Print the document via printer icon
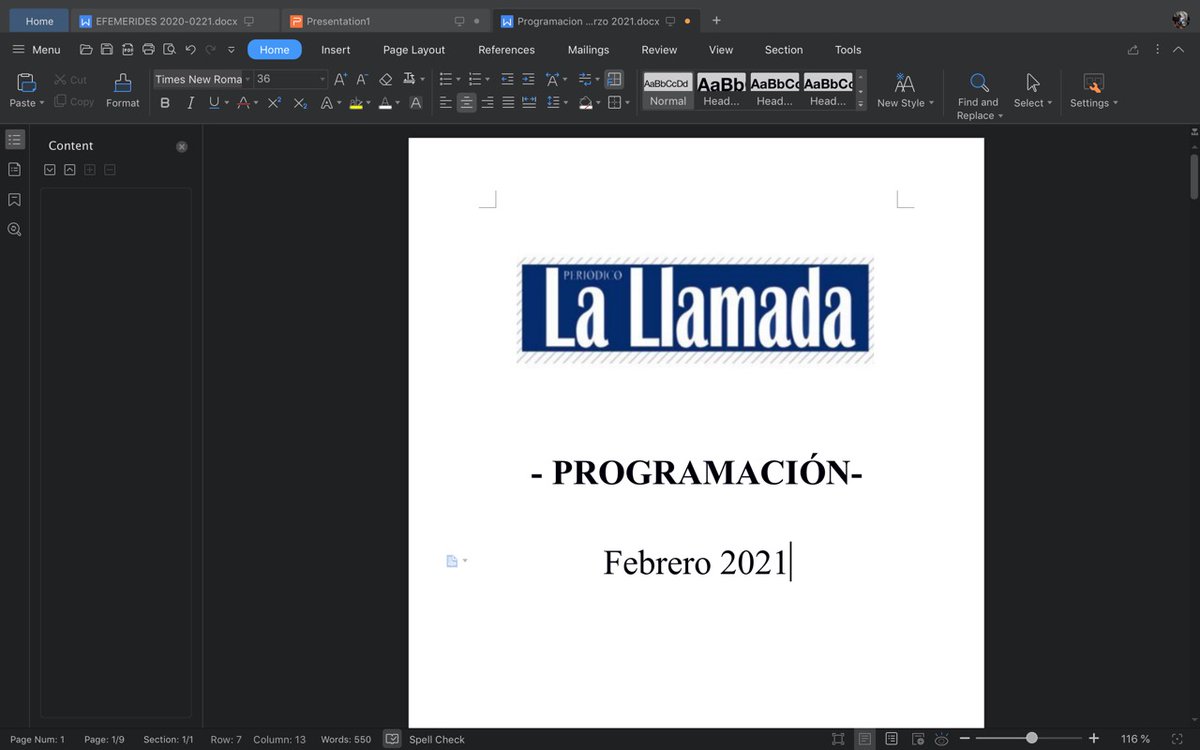Image resolution: width=1200 pixels, height=750 pixels. (x=149, y=50)
